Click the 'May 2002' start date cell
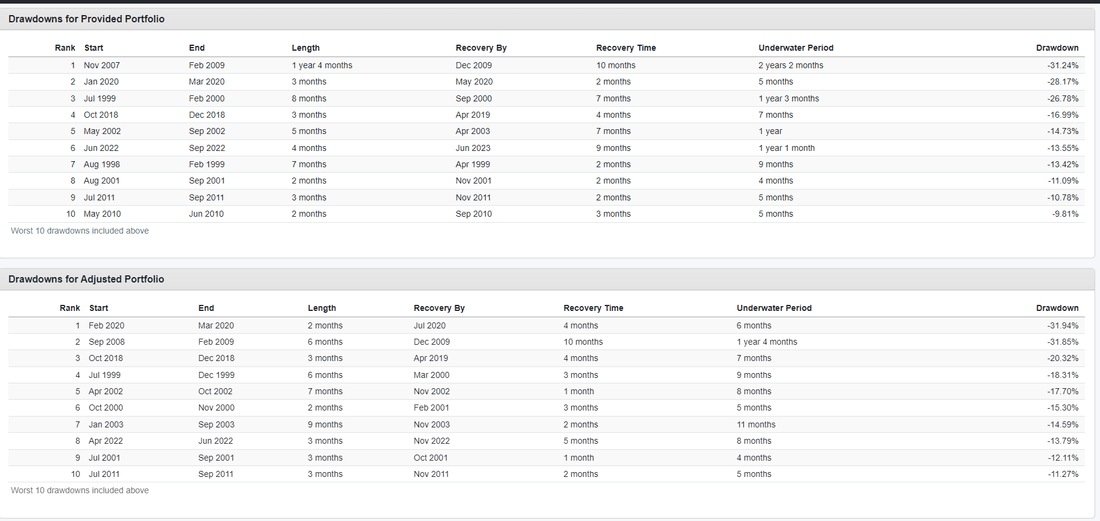The width and height of the screenshot is (1100, 521). tap(102, 131)
